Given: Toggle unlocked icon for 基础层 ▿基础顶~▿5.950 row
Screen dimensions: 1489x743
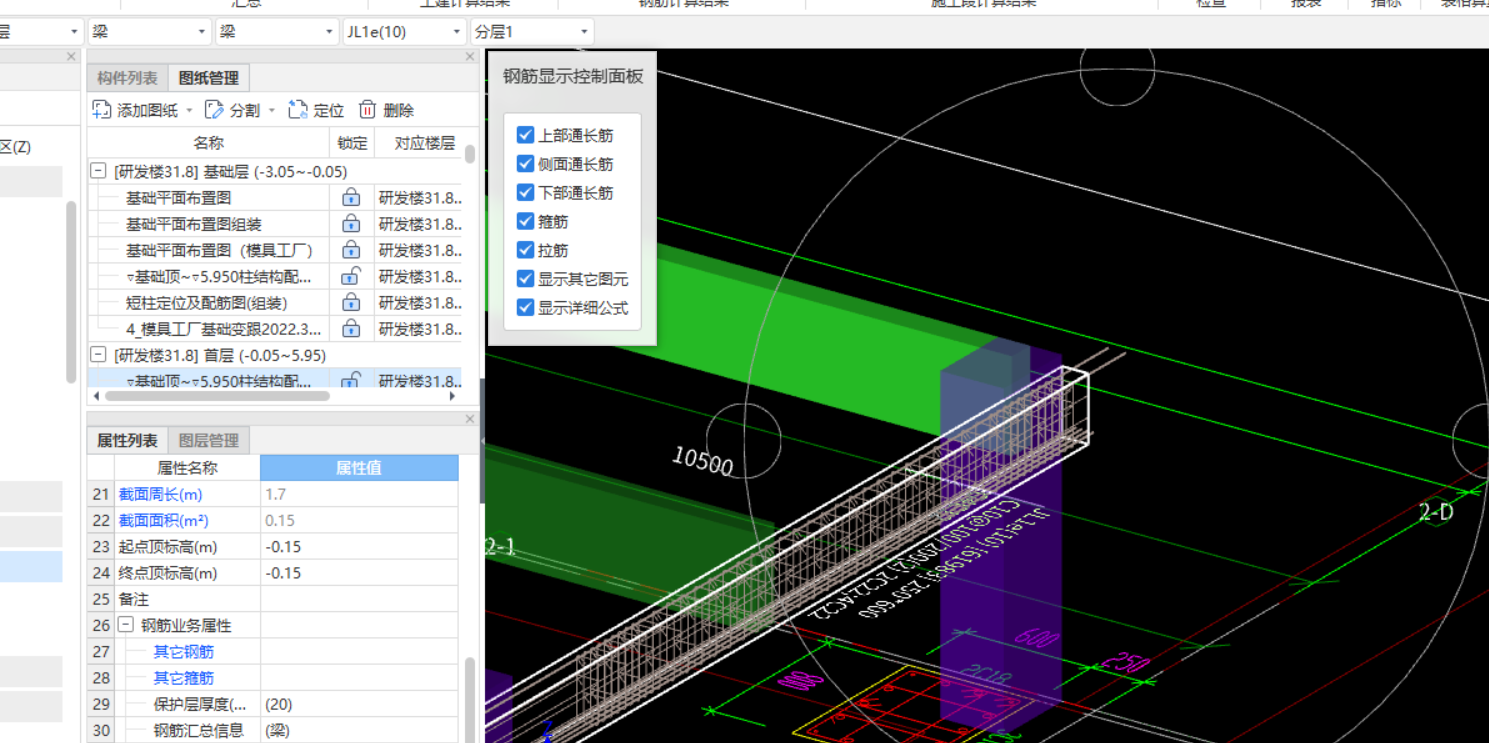Looking at the screenshot, I should (x=351, y=276).
